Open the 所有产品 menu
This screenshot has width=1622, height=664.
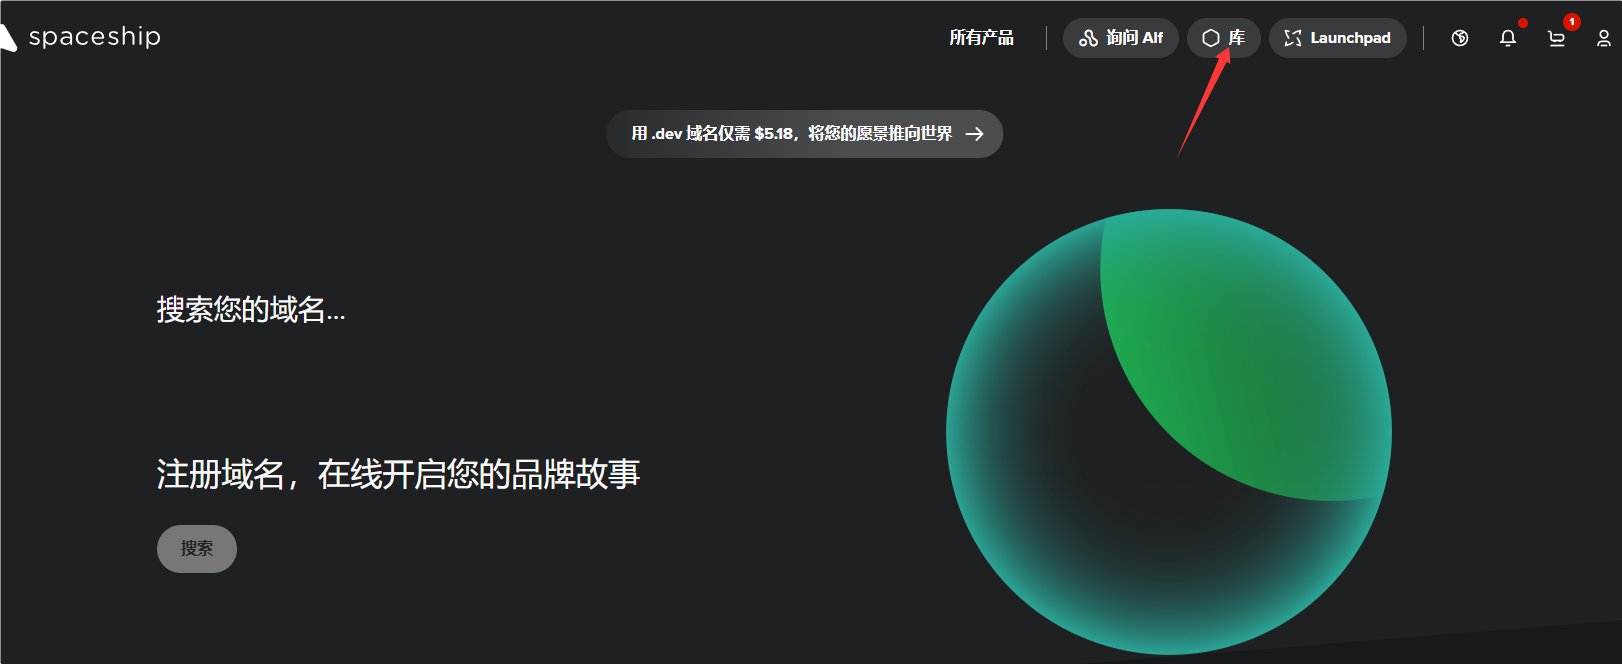(981, 38)
